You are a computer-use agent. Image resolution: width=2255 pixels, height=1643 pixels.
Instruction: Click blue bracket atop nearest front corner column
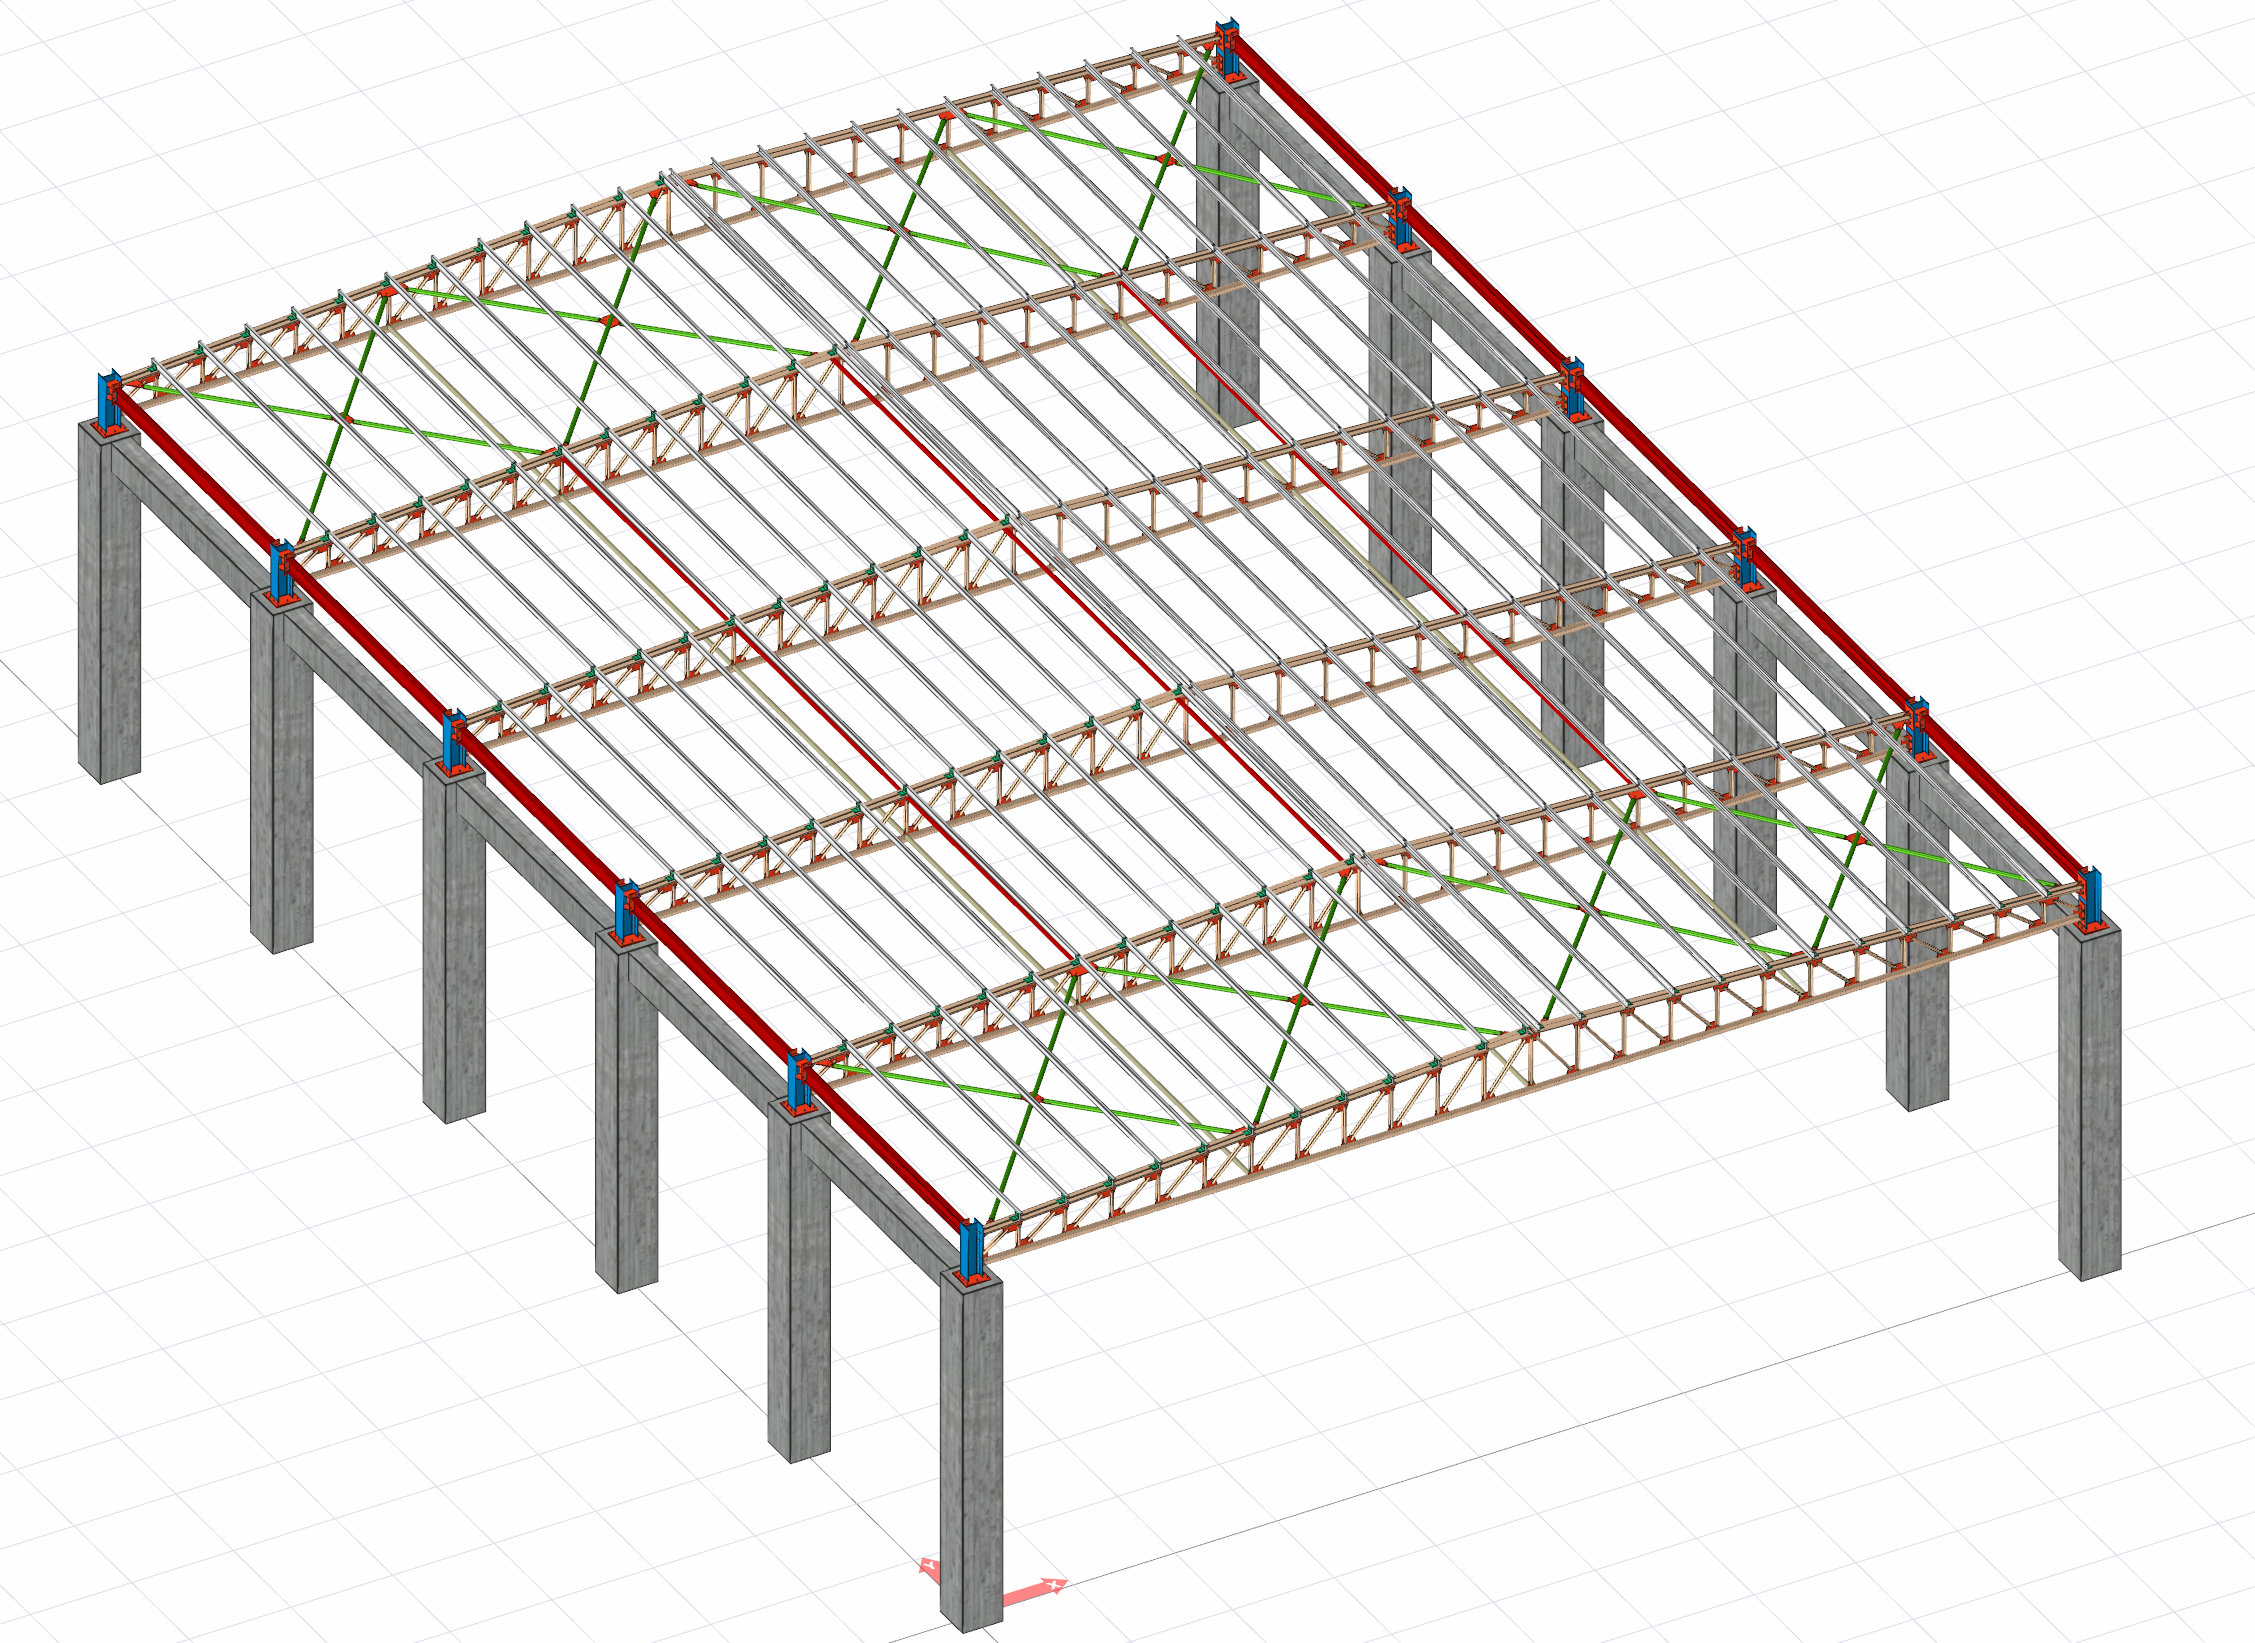pos(969,1250)
